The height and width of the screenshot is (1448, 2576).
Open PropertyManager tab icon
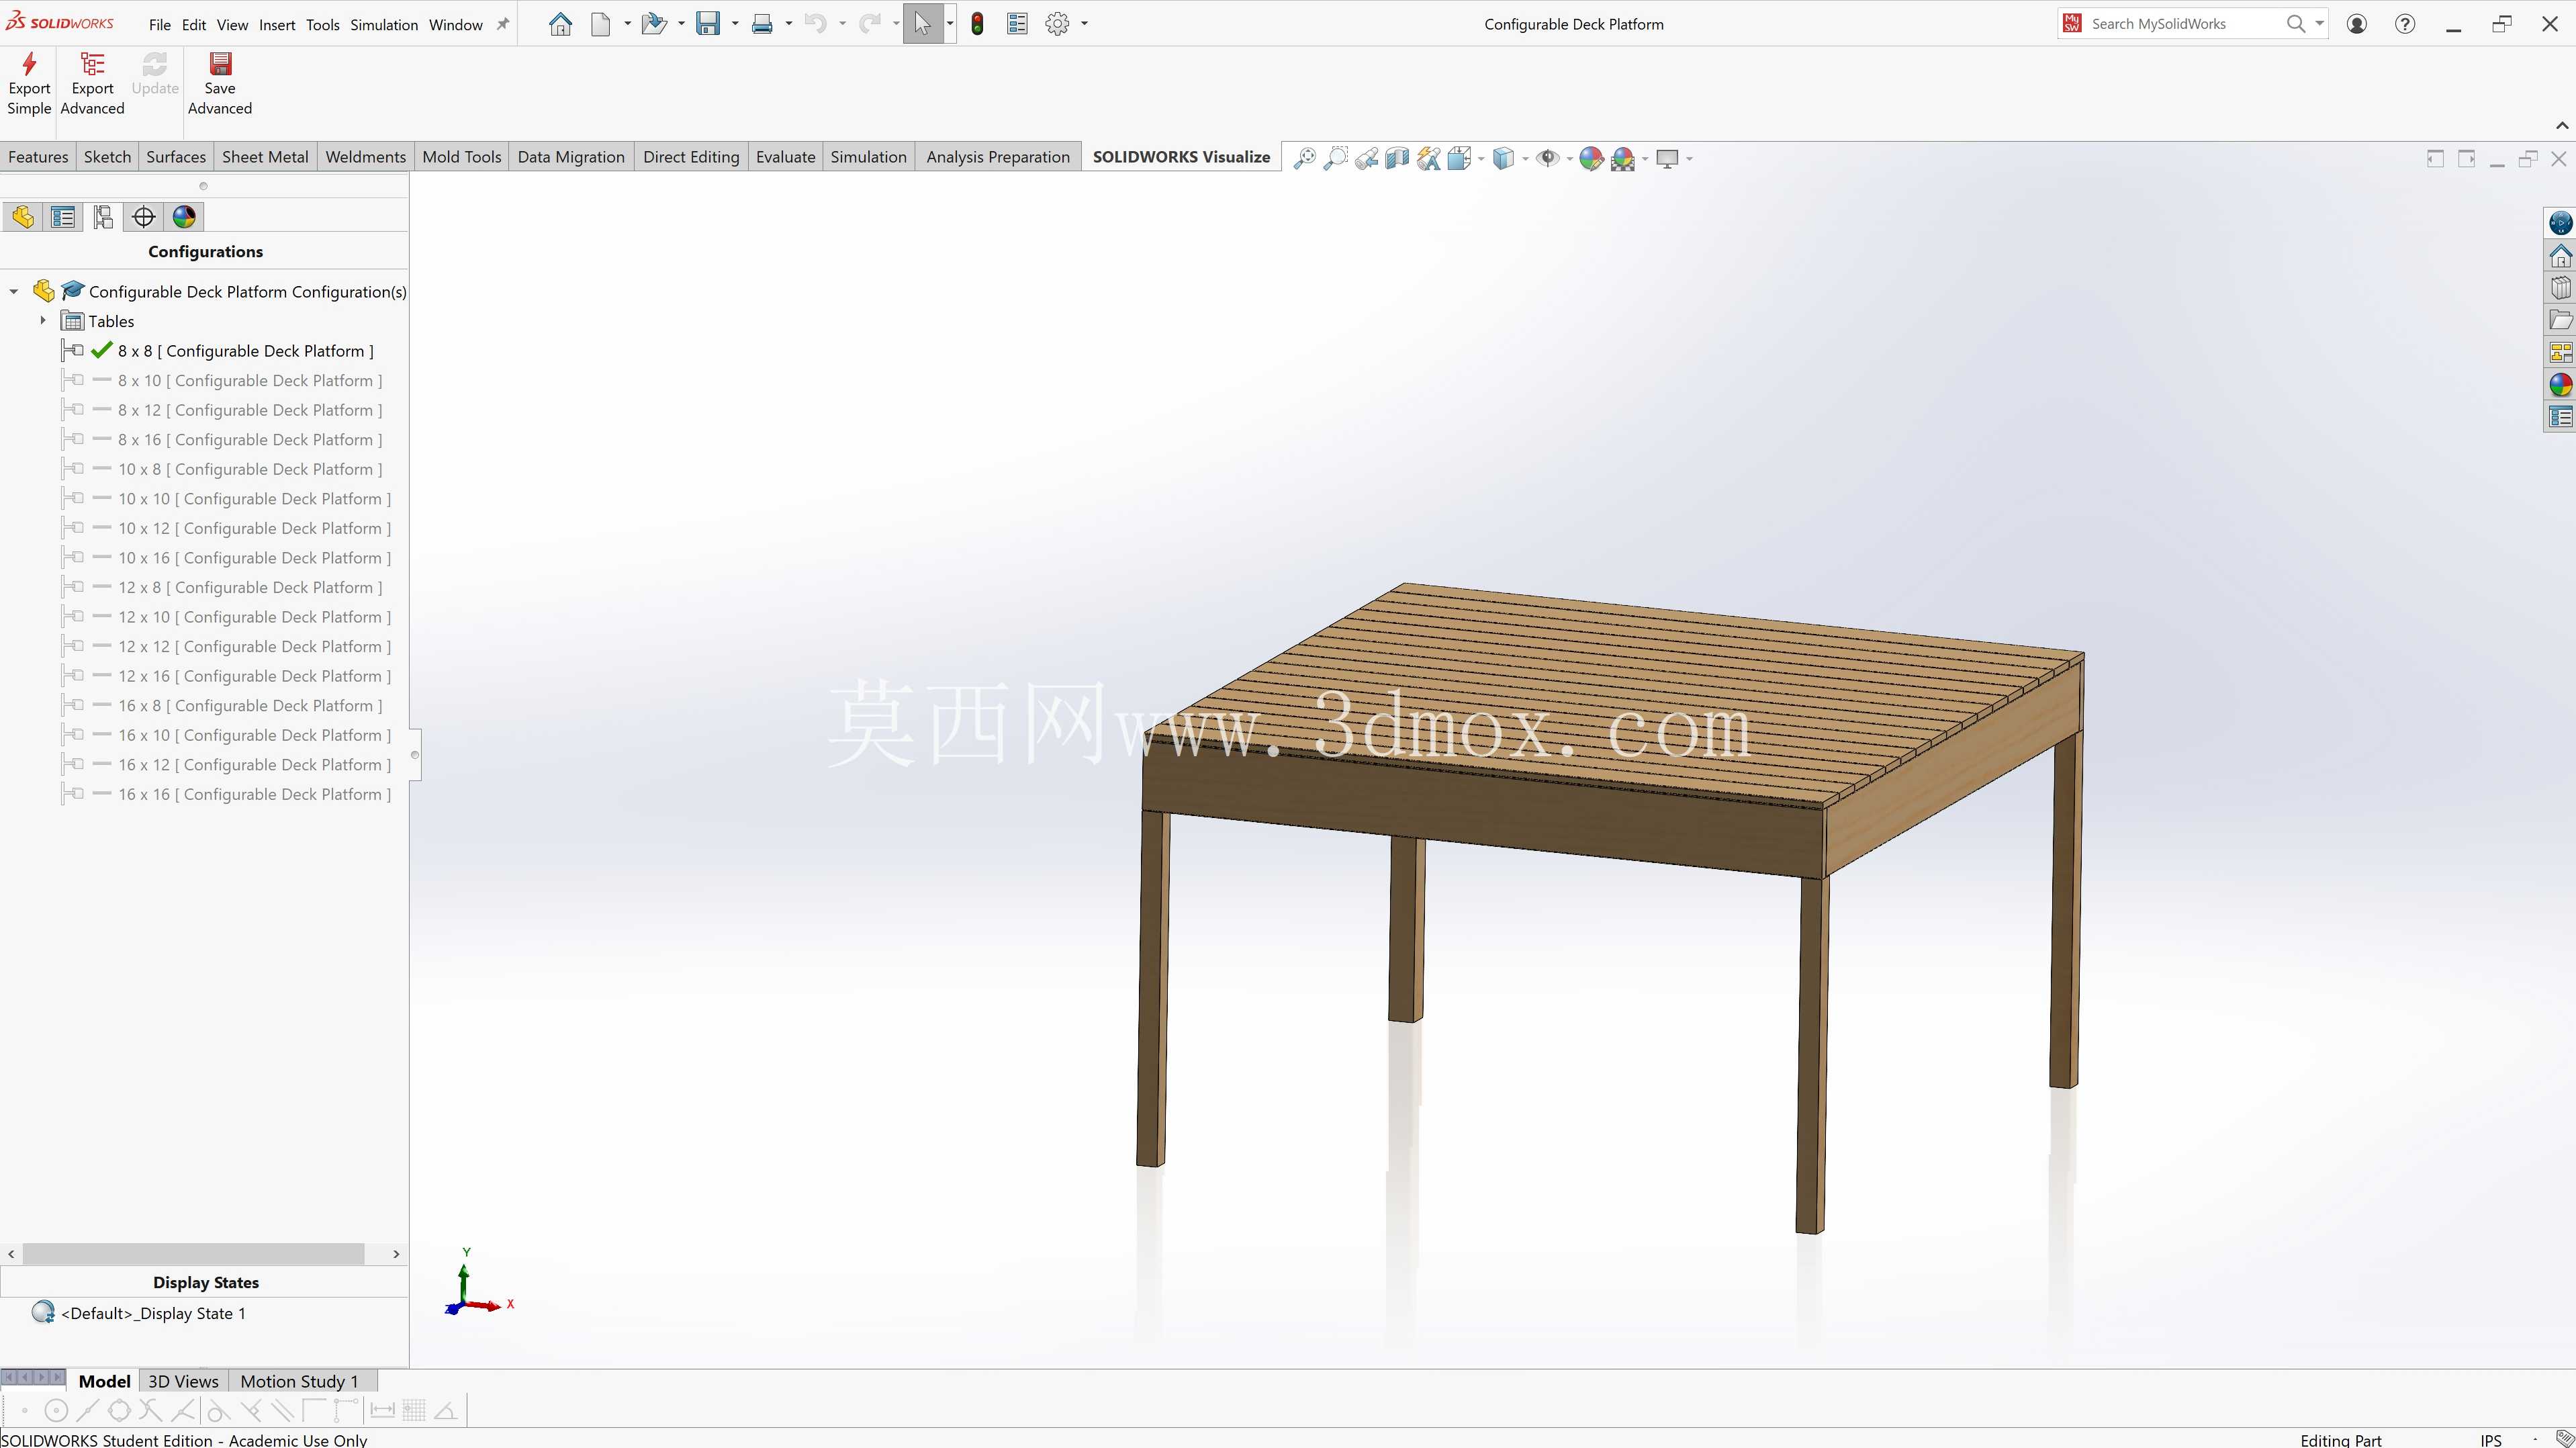(x=63, y=217)
